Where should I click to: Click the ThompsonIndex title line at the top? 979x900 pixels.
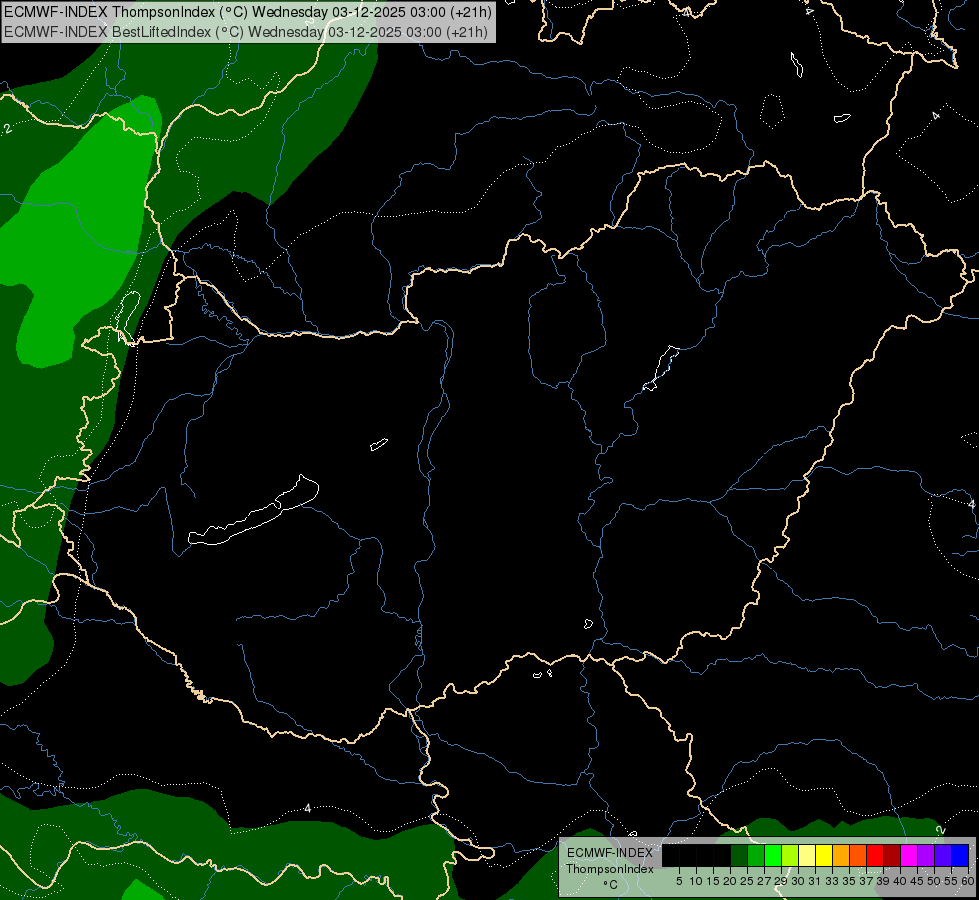point(248,12)
